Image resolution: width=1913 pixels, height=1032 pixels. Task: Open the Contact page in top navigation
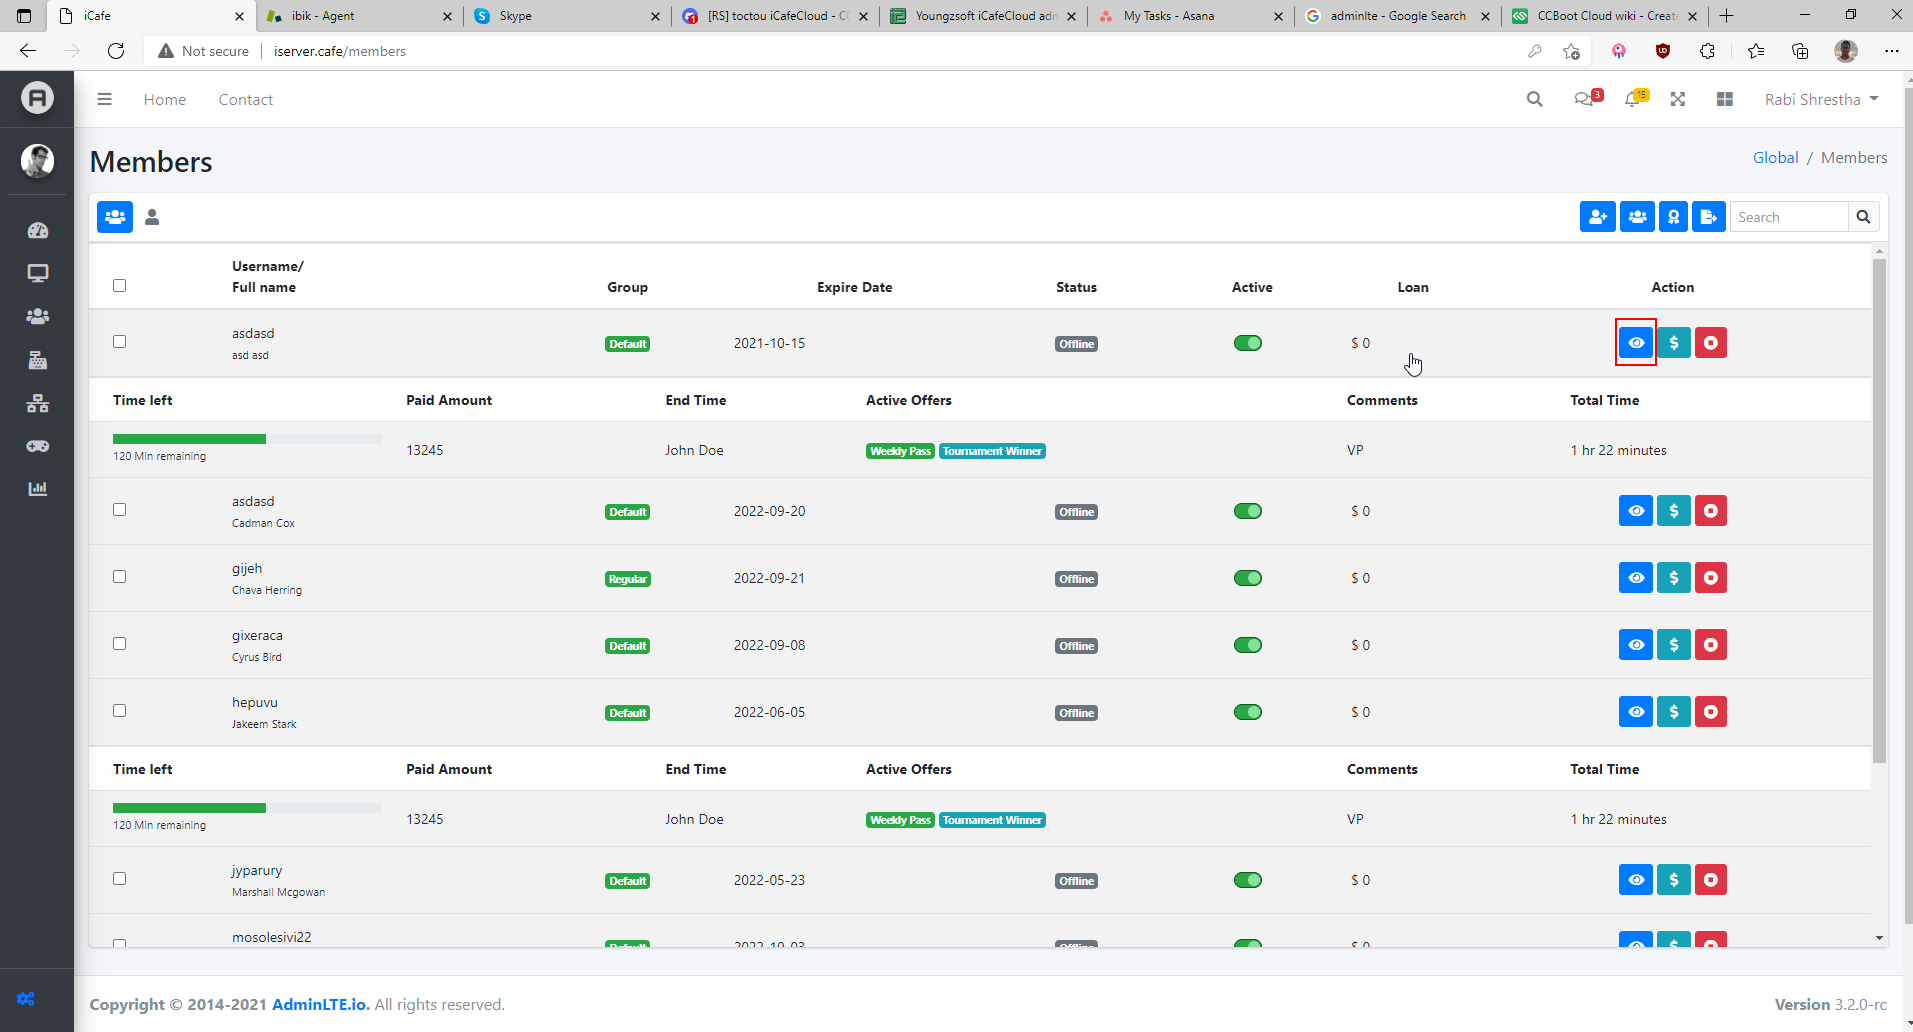245,99
